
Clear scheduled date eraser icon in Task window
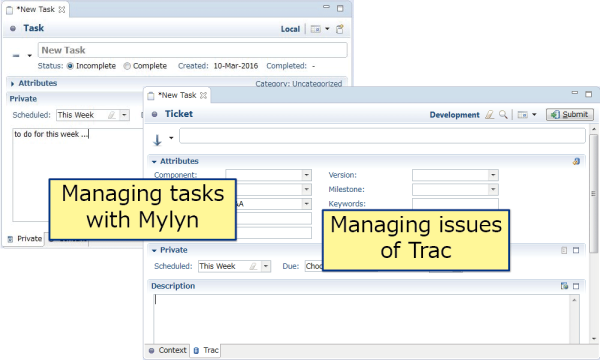(x=112, y=115)
